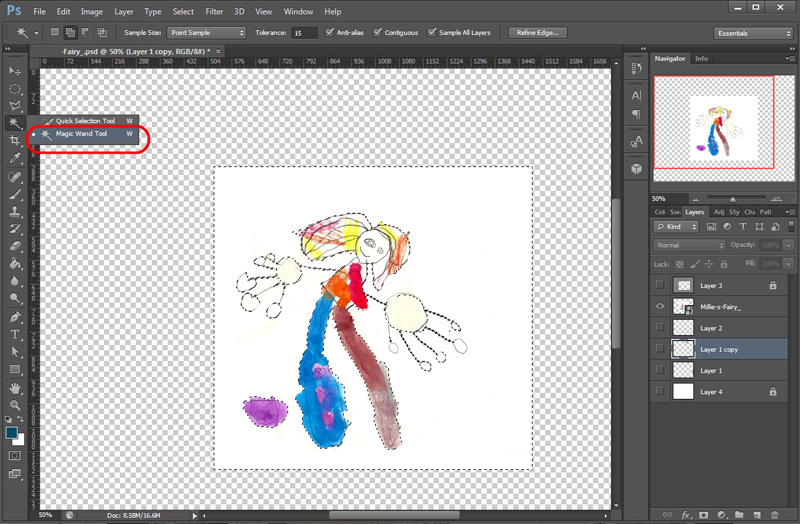
Task: Open Fill dropdown arrow
Action: pyautogui.click(x=789, y=264)
